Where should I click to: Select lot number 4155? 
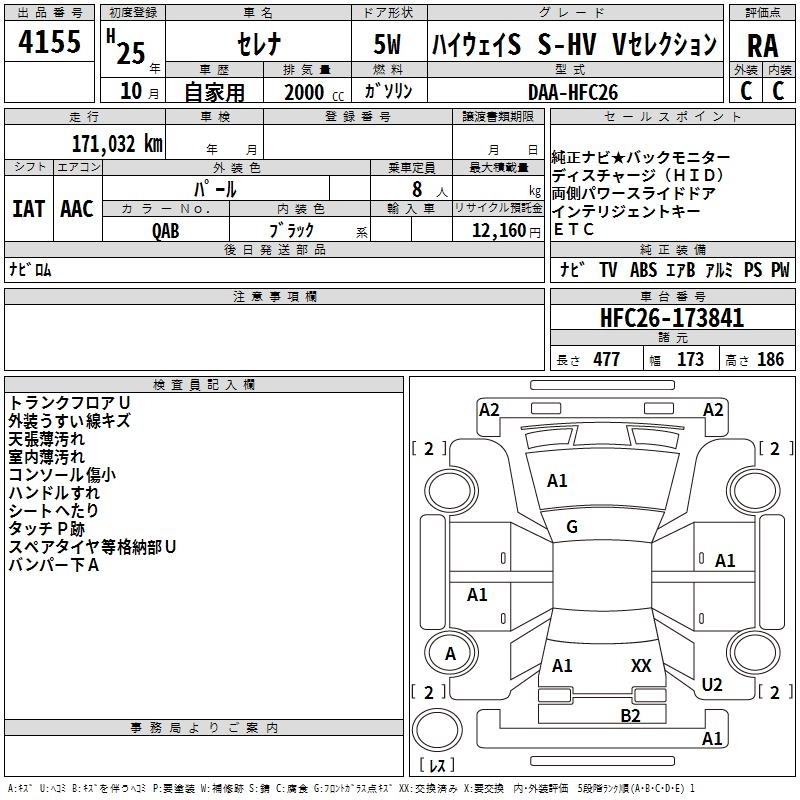[x=50, y=42]
